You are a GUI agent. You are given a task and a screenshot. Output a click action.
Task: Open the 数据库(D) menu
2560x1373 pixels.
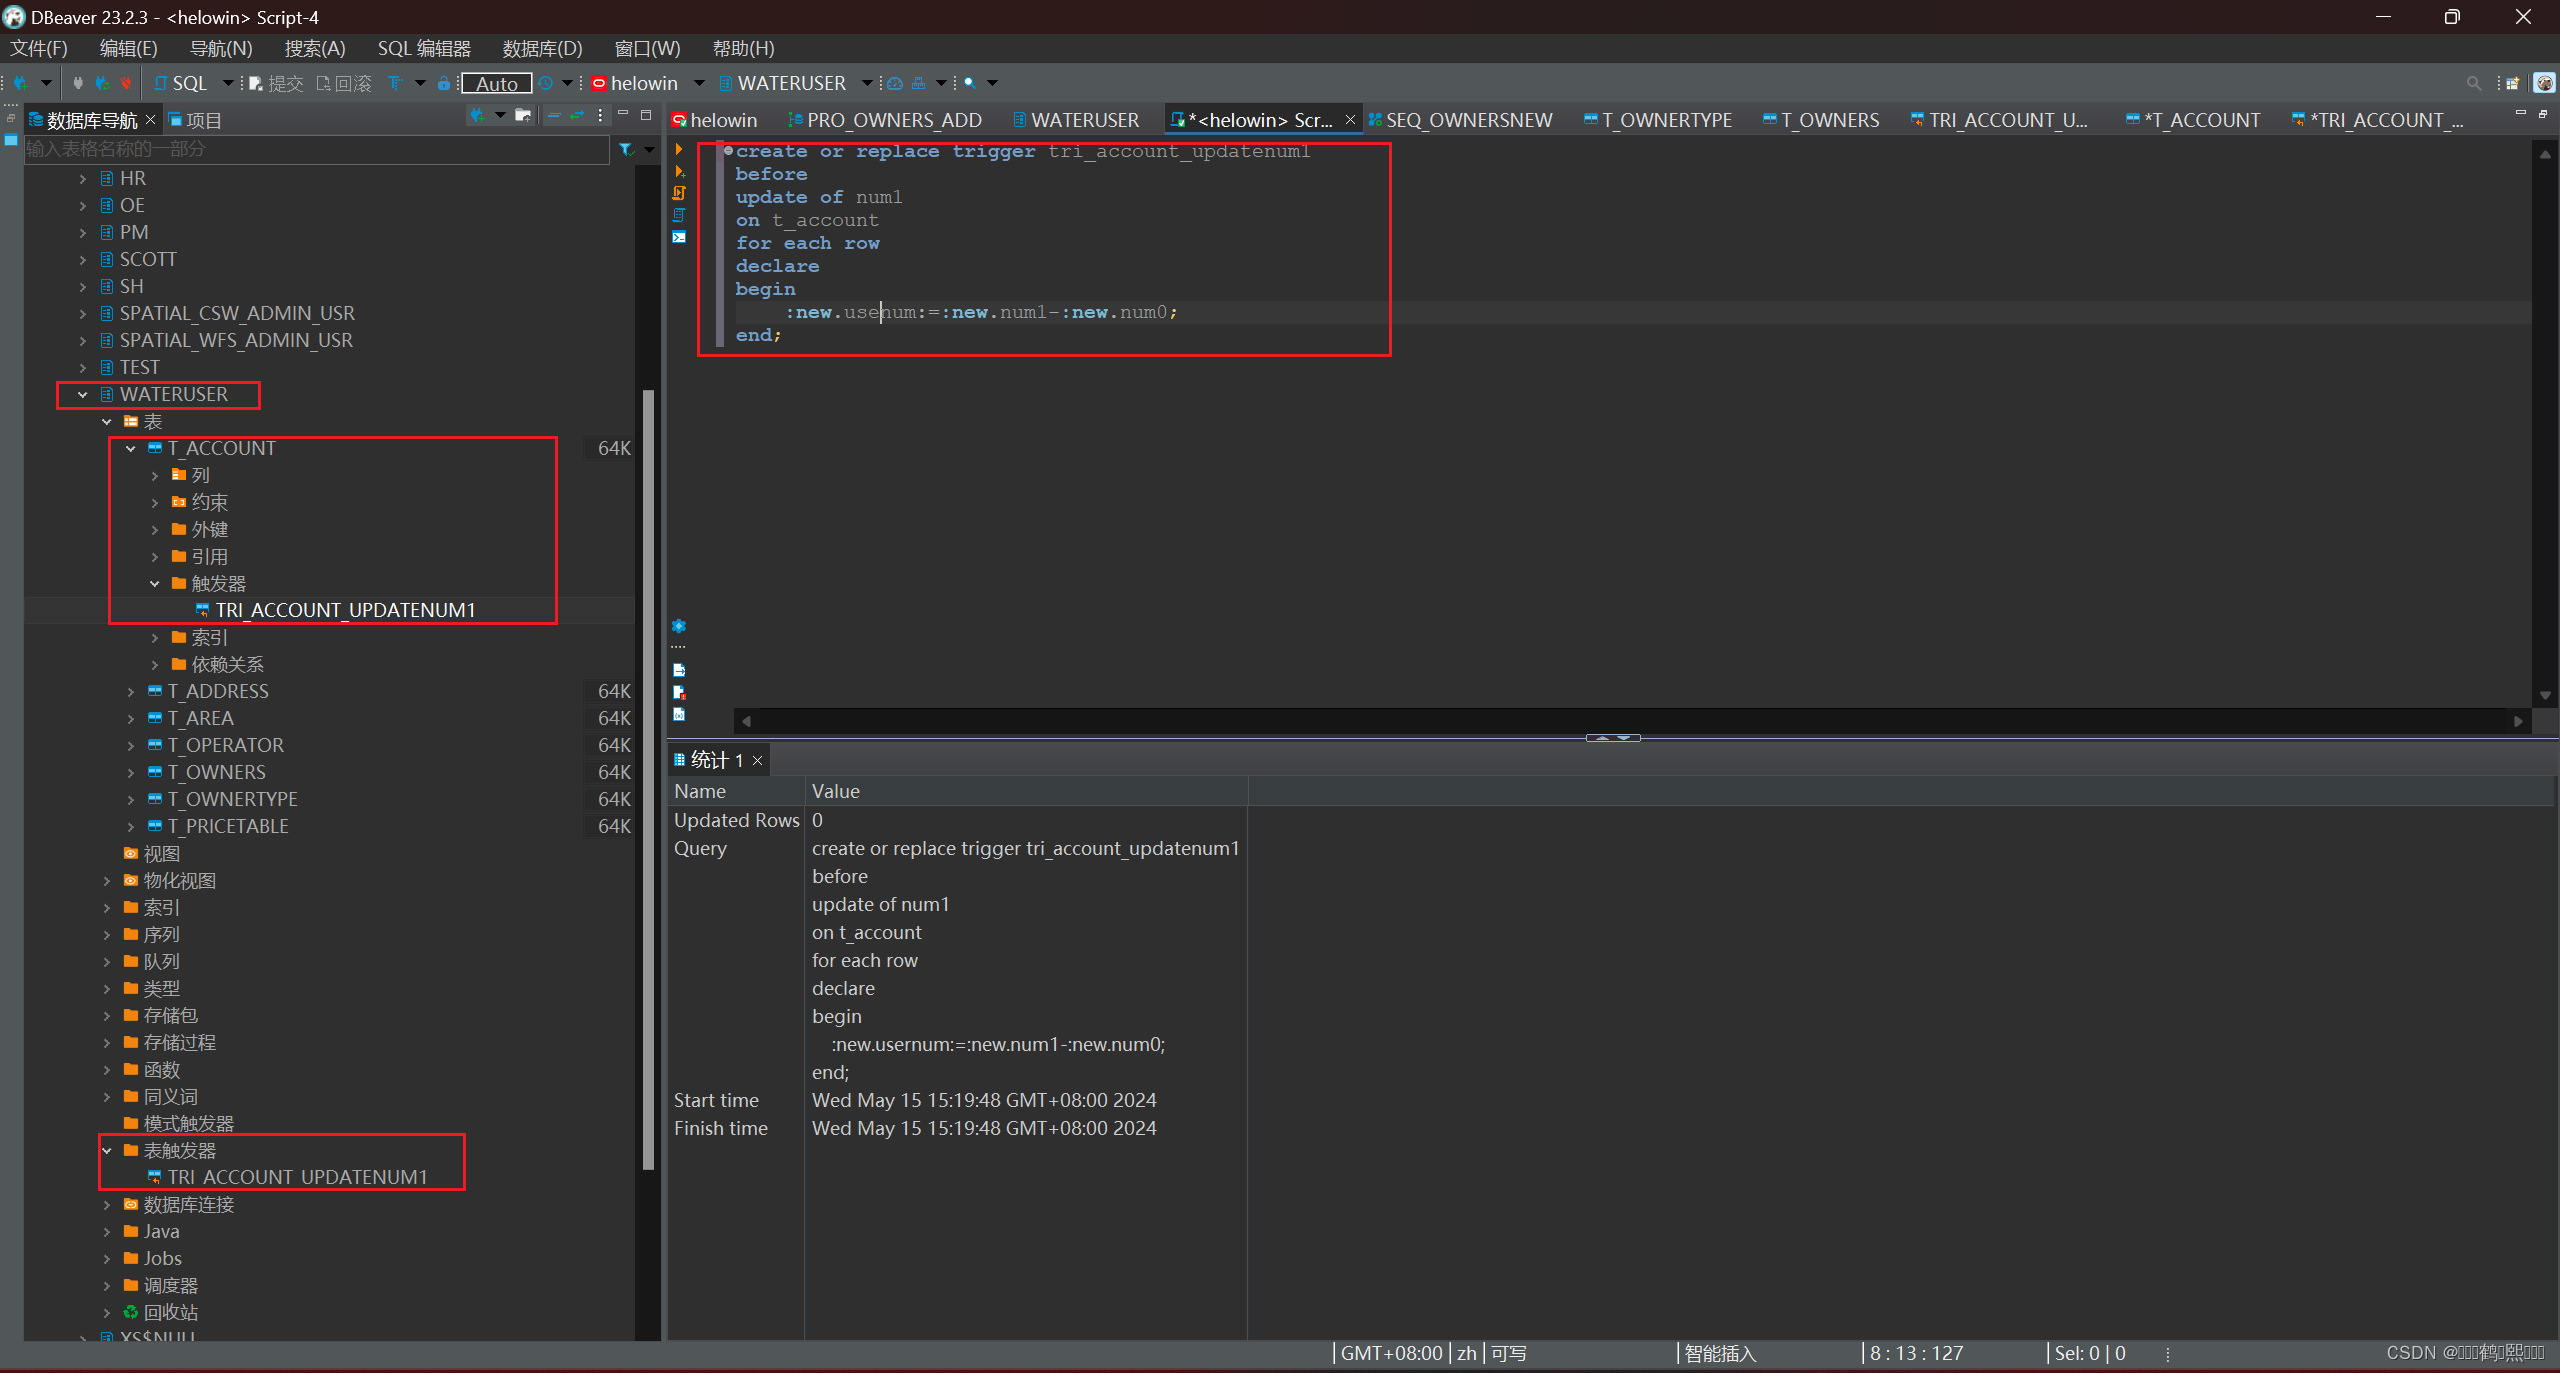[541, 48]
